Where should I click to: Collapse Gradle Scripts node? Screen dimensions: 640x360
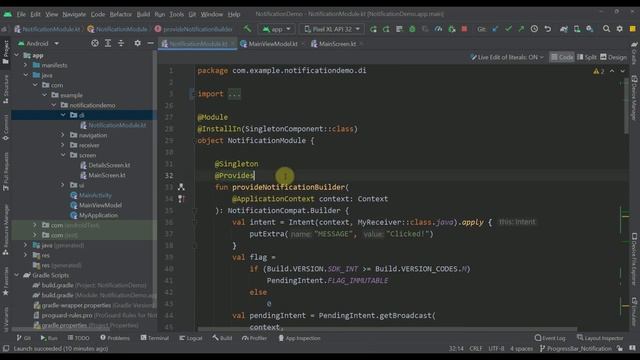click(16, 275)
